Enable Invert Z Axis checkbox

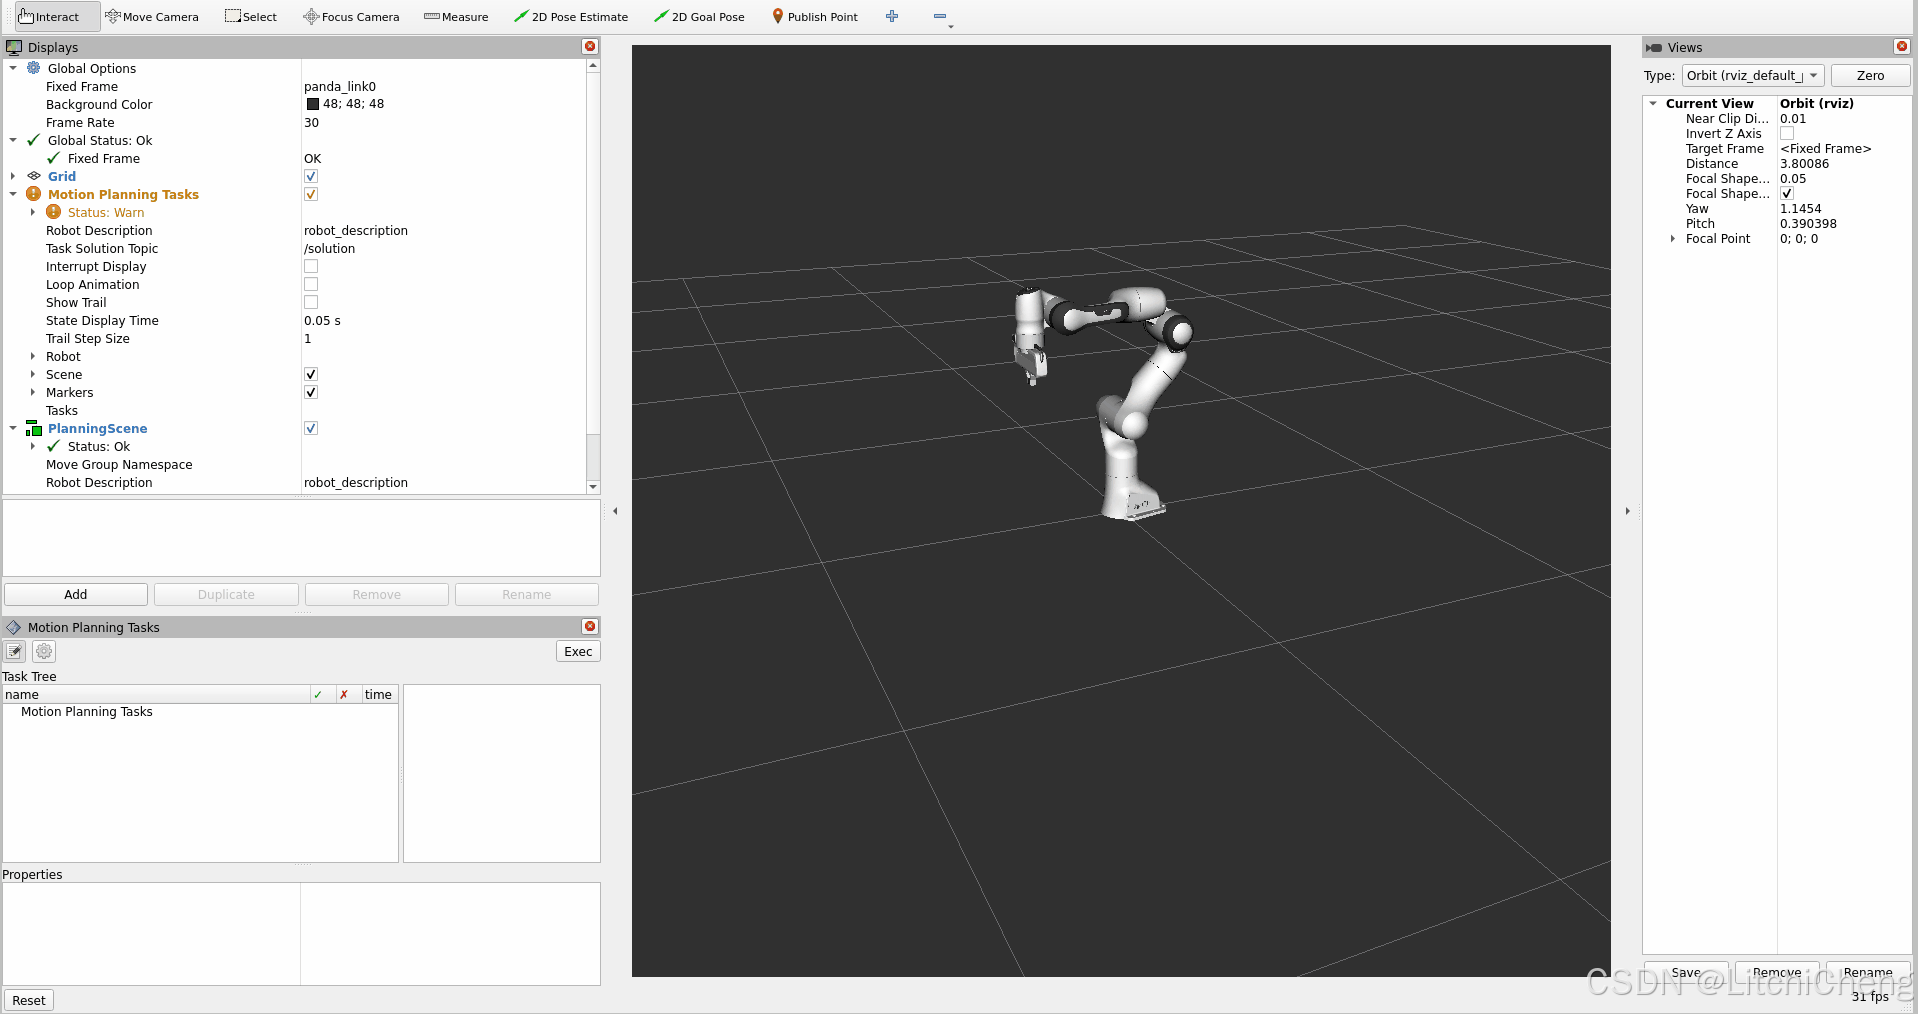coord(1787,133)
